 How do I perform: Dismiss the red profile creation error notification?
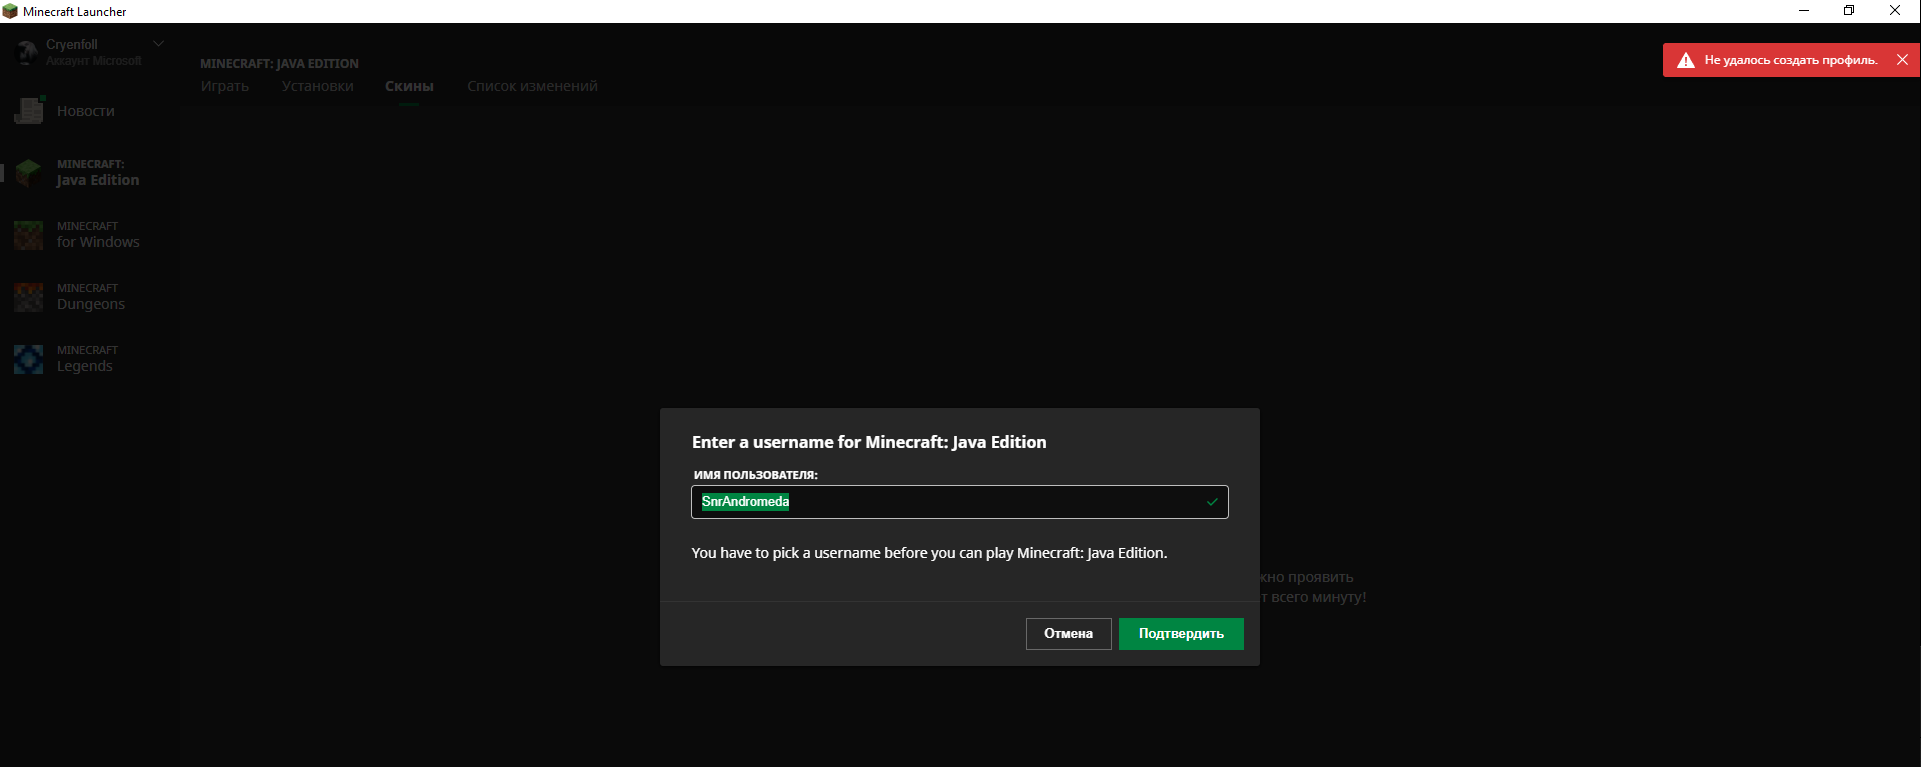click(x=1902, y=60)
